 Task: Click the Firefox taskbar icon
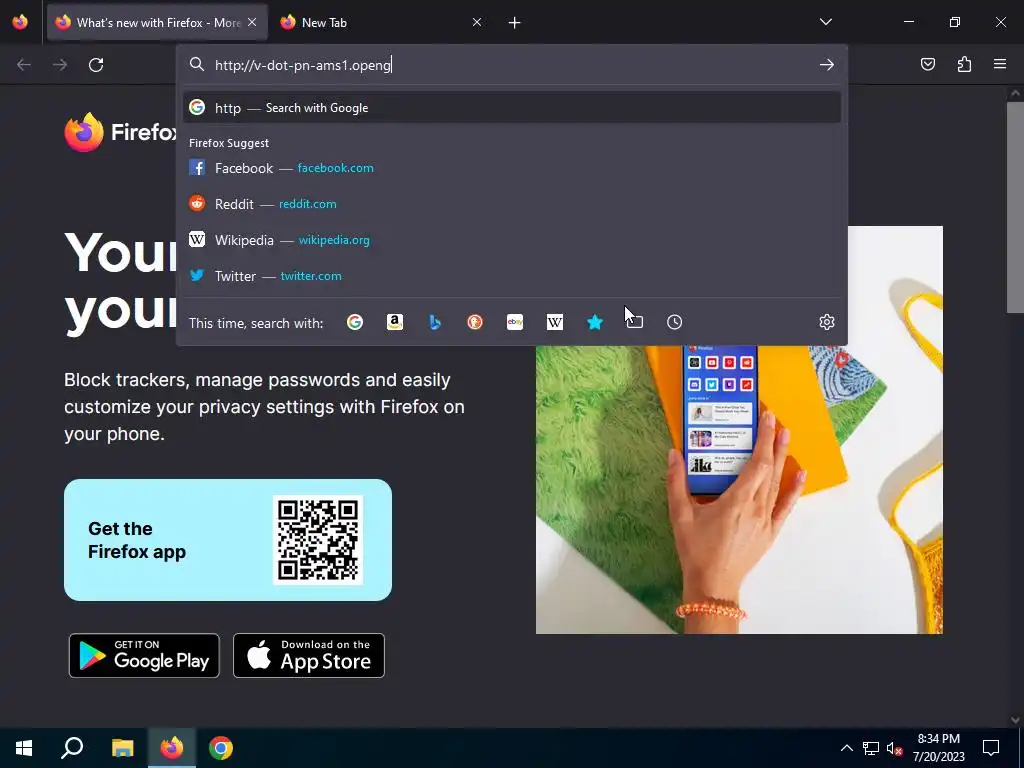pos(172,748)
